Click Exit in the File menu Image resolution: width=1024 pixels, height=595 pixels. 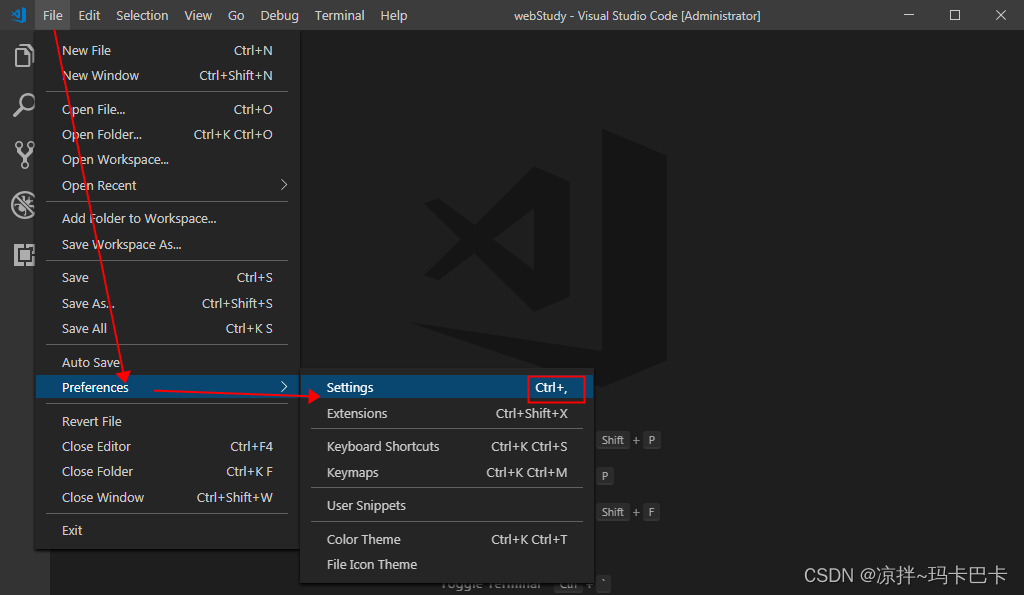(167, 530)
